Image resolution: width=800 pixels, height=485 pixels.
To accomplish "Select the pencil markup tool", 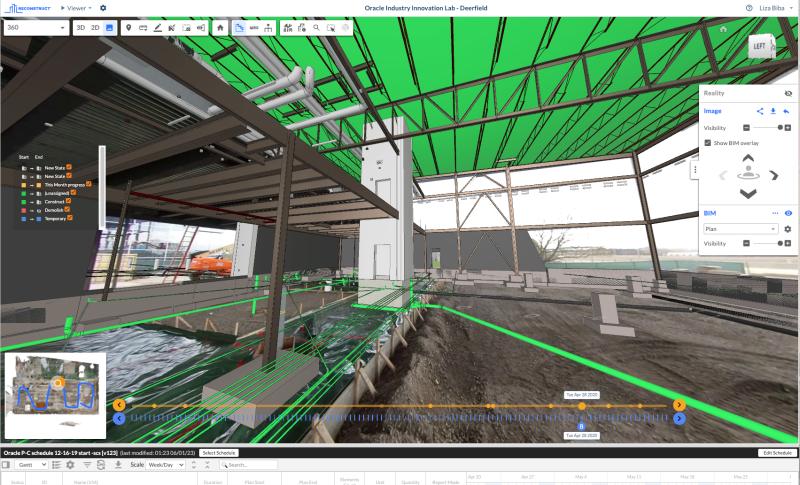I will 158,28.
